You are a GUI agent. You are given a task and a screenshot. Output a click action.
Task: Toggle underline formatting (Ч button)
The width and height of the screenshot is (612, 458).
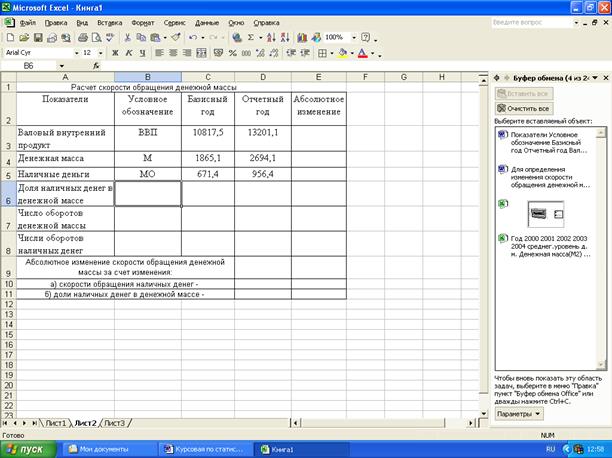(143, 52)
